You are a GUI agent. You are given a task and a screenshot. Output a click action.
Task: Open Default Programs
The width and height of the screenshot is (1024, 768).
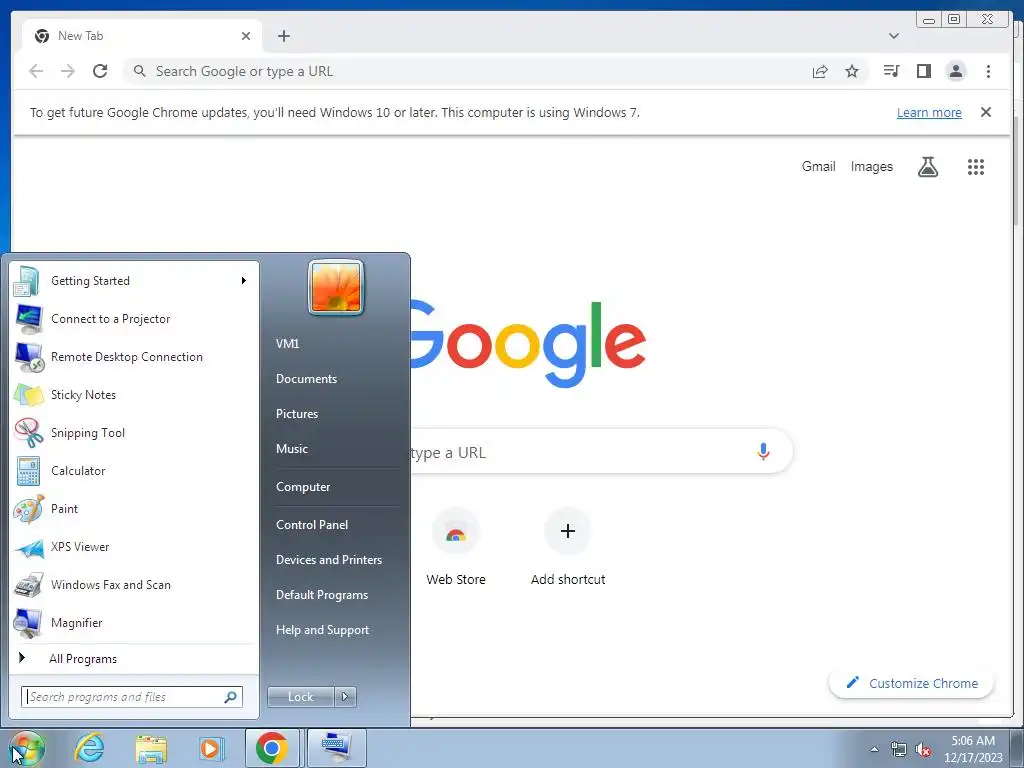[322, 595]
